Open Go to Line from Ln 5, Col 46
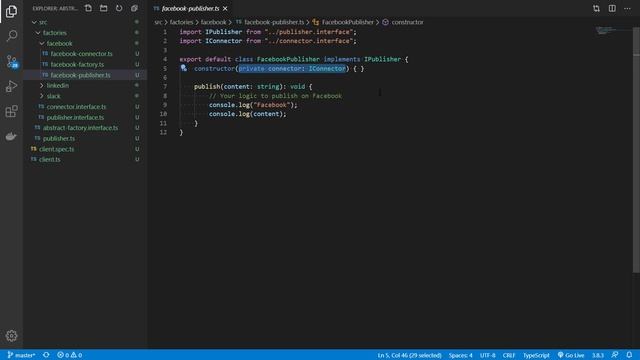The width and height of the screenshot is (640, 360). coord(409,355)
